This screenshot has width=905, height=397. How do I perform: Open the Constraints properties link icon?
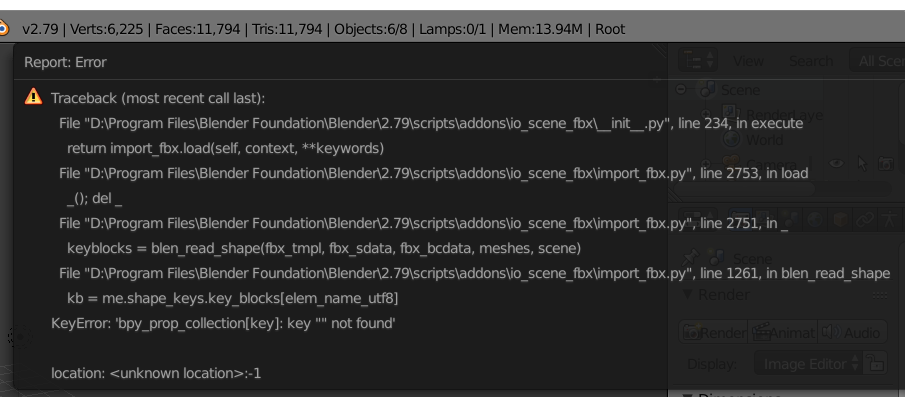(865, 219)
